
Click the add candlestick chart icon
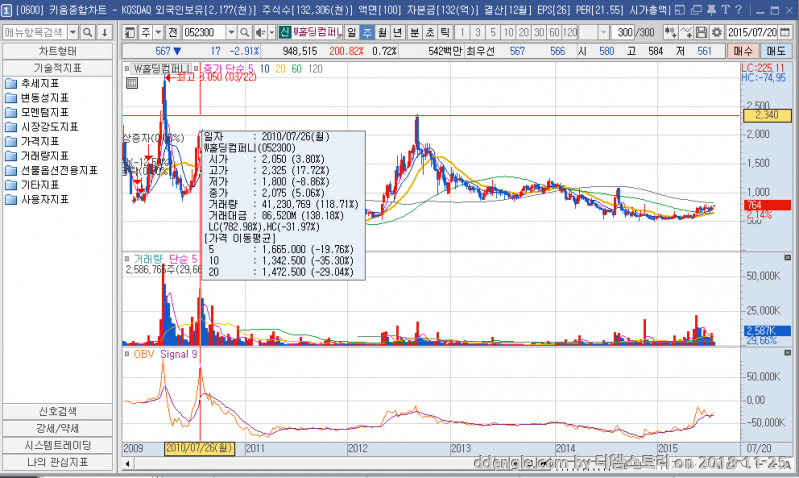click(670, 33)
